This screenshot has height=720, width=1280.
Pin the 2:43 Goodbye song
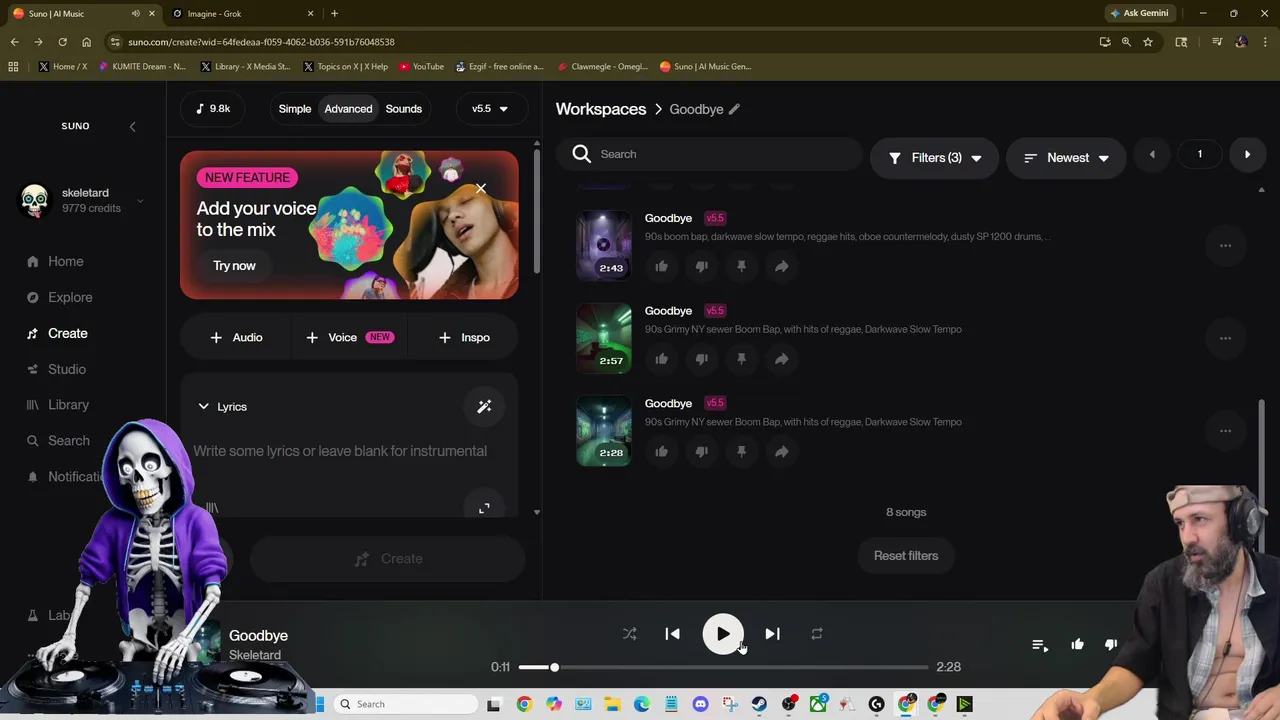click(741, 266)
